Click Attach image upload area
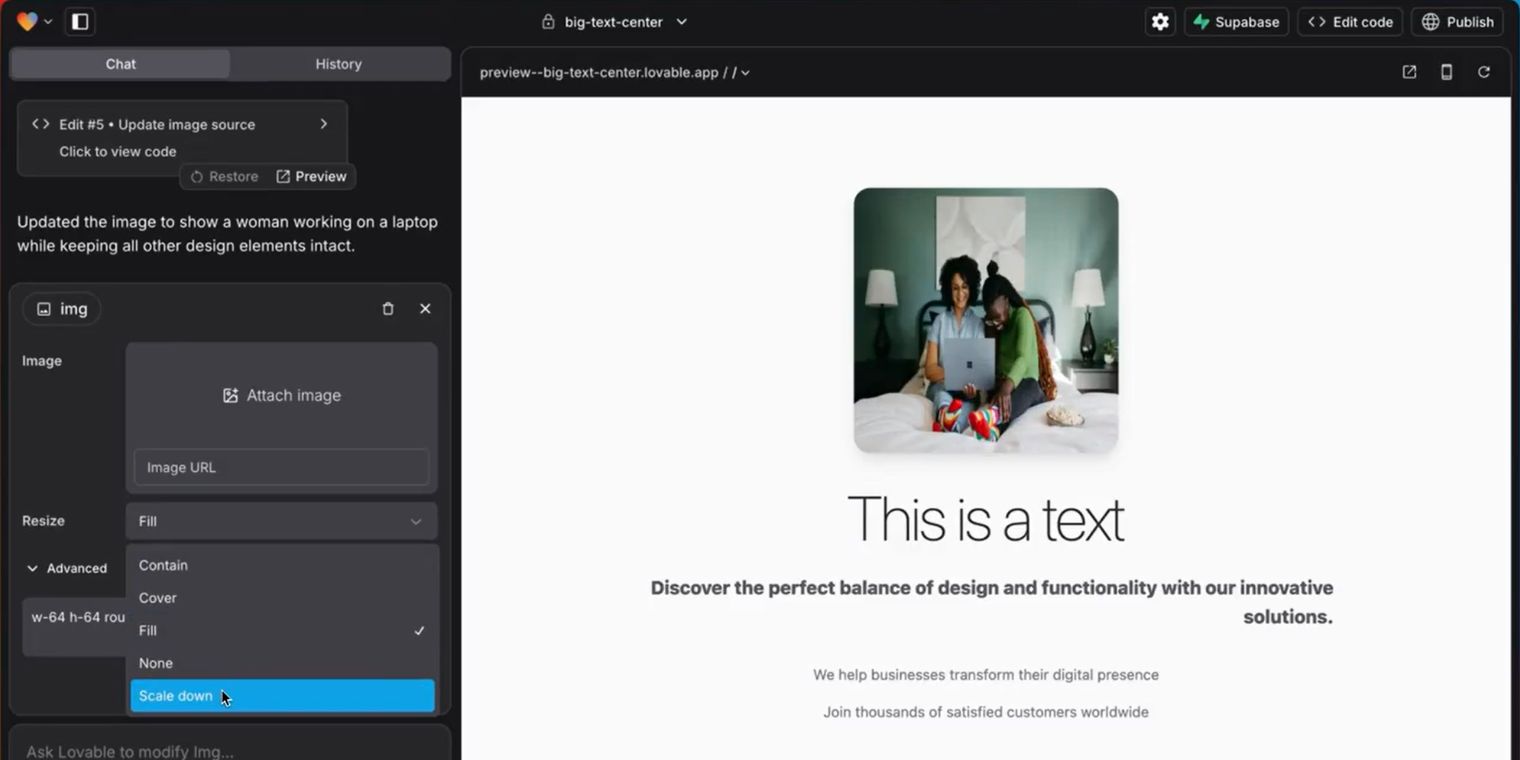1520x760 pixels. pos(281,395)
